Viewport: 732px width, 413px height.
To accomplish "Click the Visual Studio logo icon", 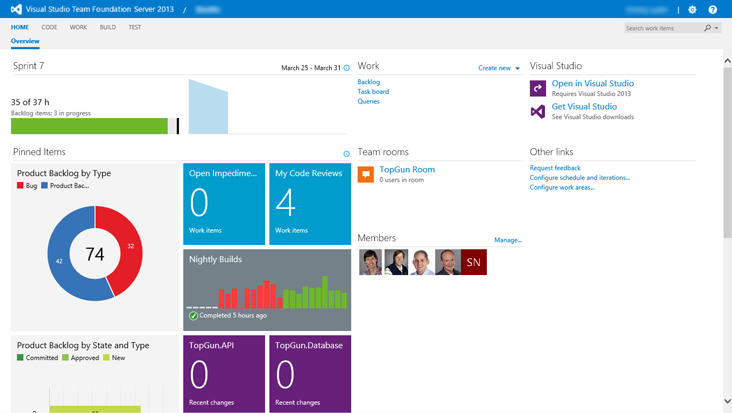I will pyautogui.click(x=16, y=9).
